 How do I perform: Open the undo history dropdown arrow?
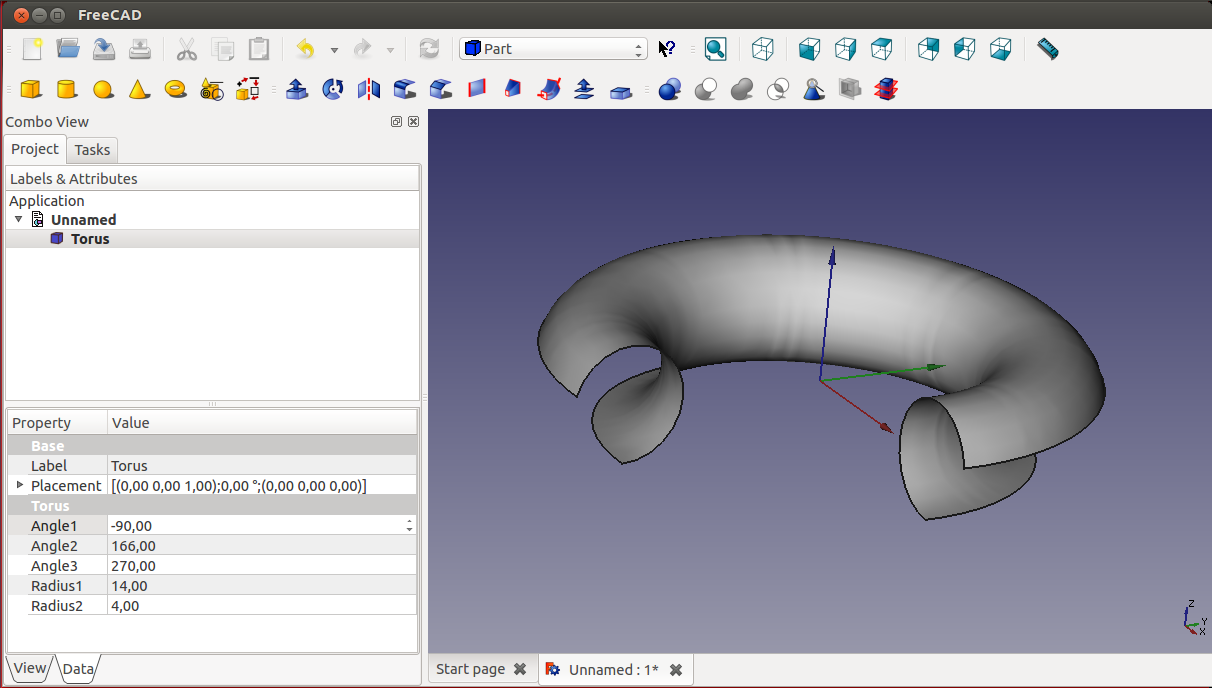click(334, 49)
